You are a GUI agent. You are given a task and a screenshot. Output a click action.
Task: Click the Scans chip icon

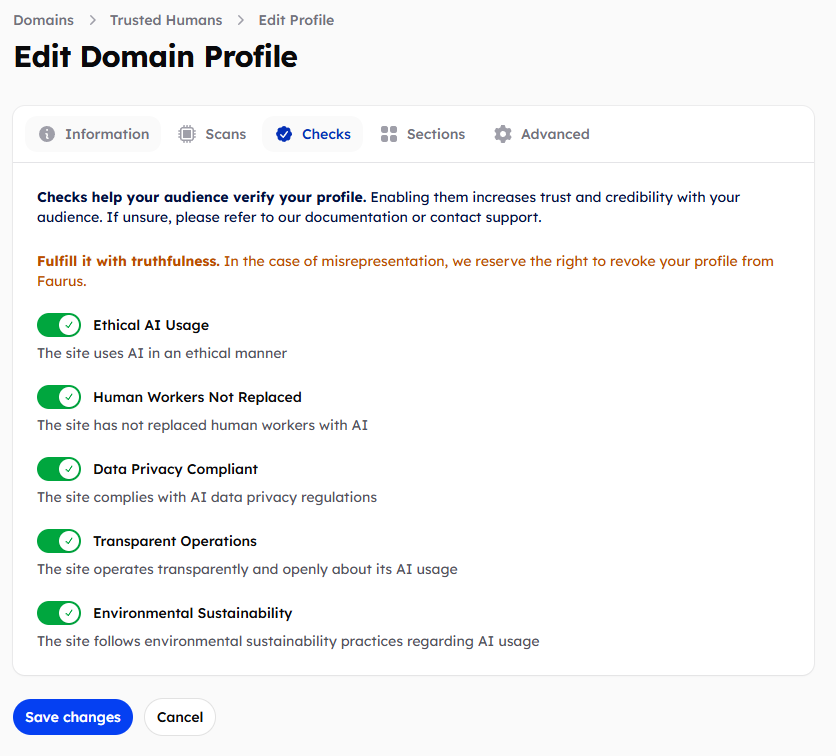[x=187, y=134]
